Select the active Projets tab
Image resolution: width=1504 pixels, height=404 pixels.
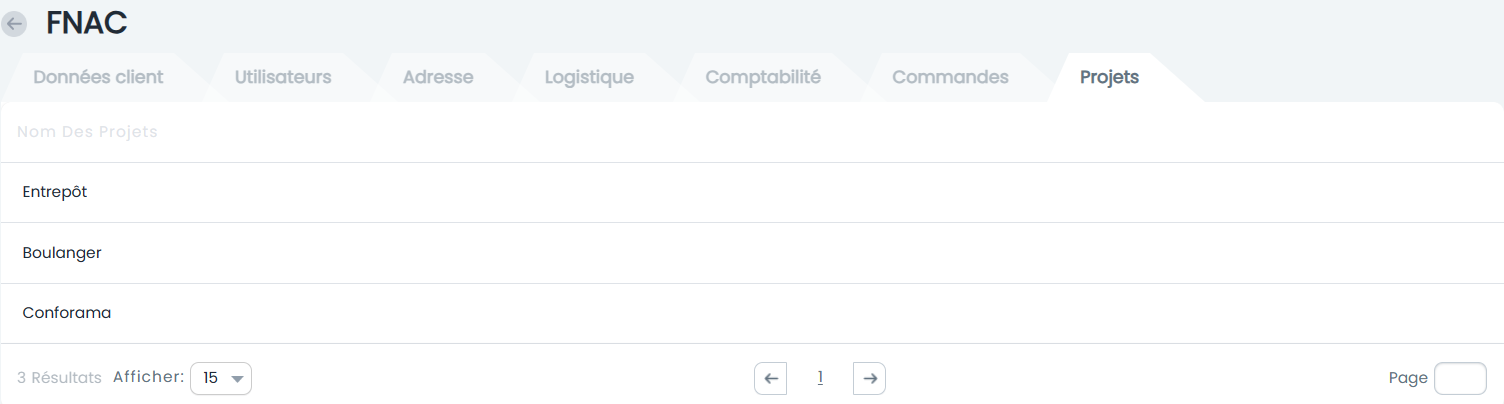tap(1109, 77)
